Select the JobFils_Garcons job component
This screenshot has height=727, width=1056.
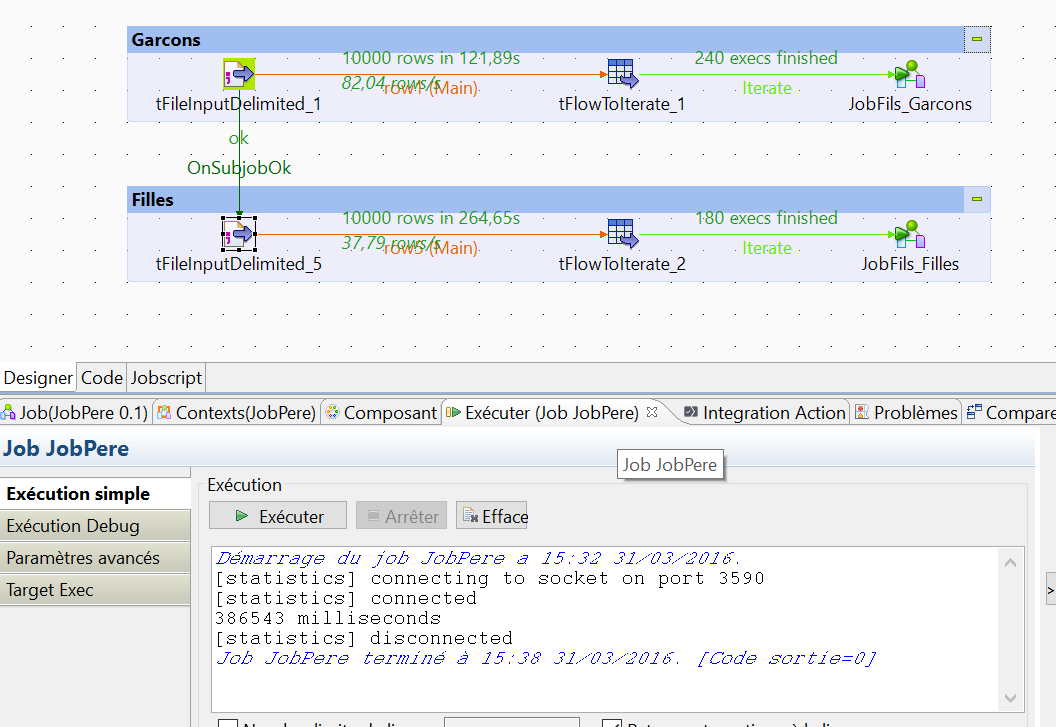(909, 73)
